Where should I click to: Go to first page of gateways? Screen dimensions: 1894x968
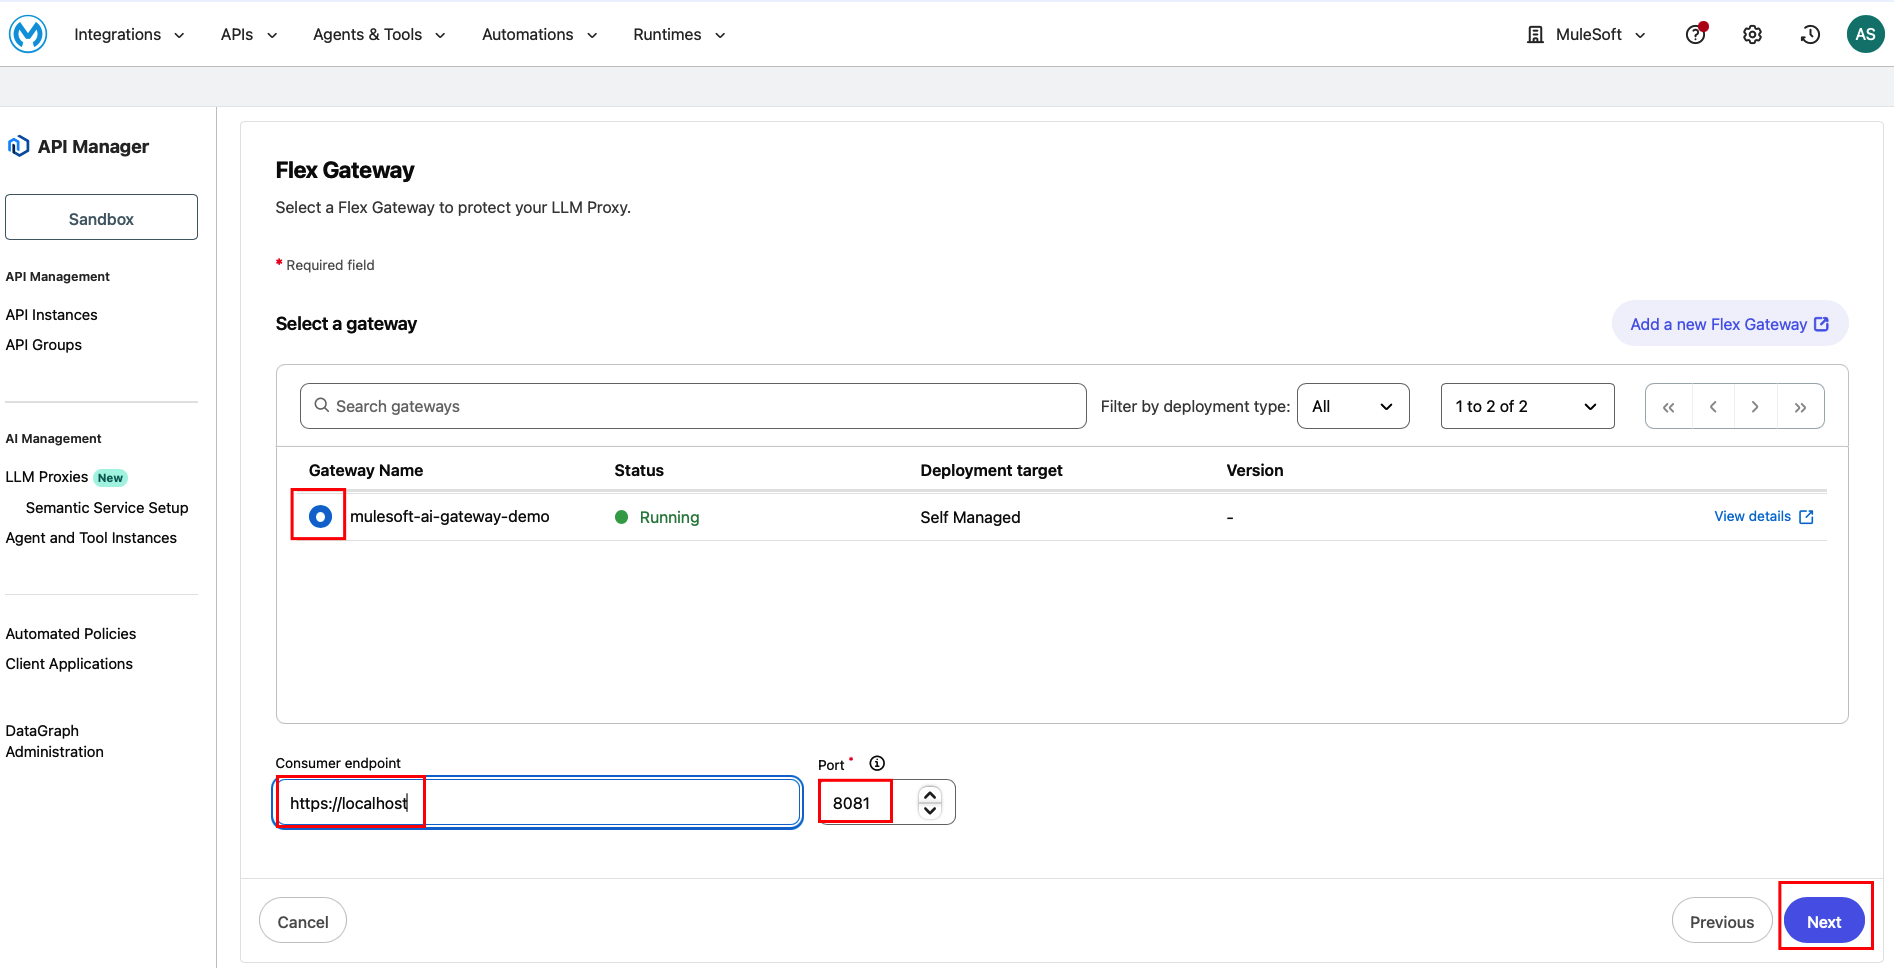click(1668, 407)
